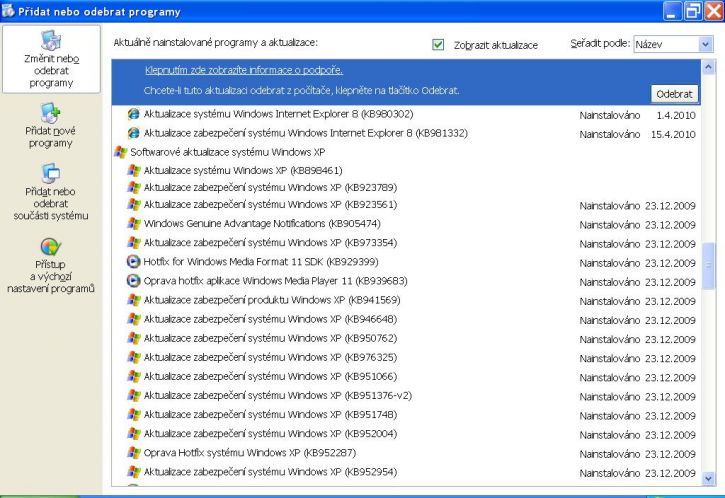725x498 pixels.
Task: Open Přidat nebo odebrat součásti systému
Action: point(50,192)
